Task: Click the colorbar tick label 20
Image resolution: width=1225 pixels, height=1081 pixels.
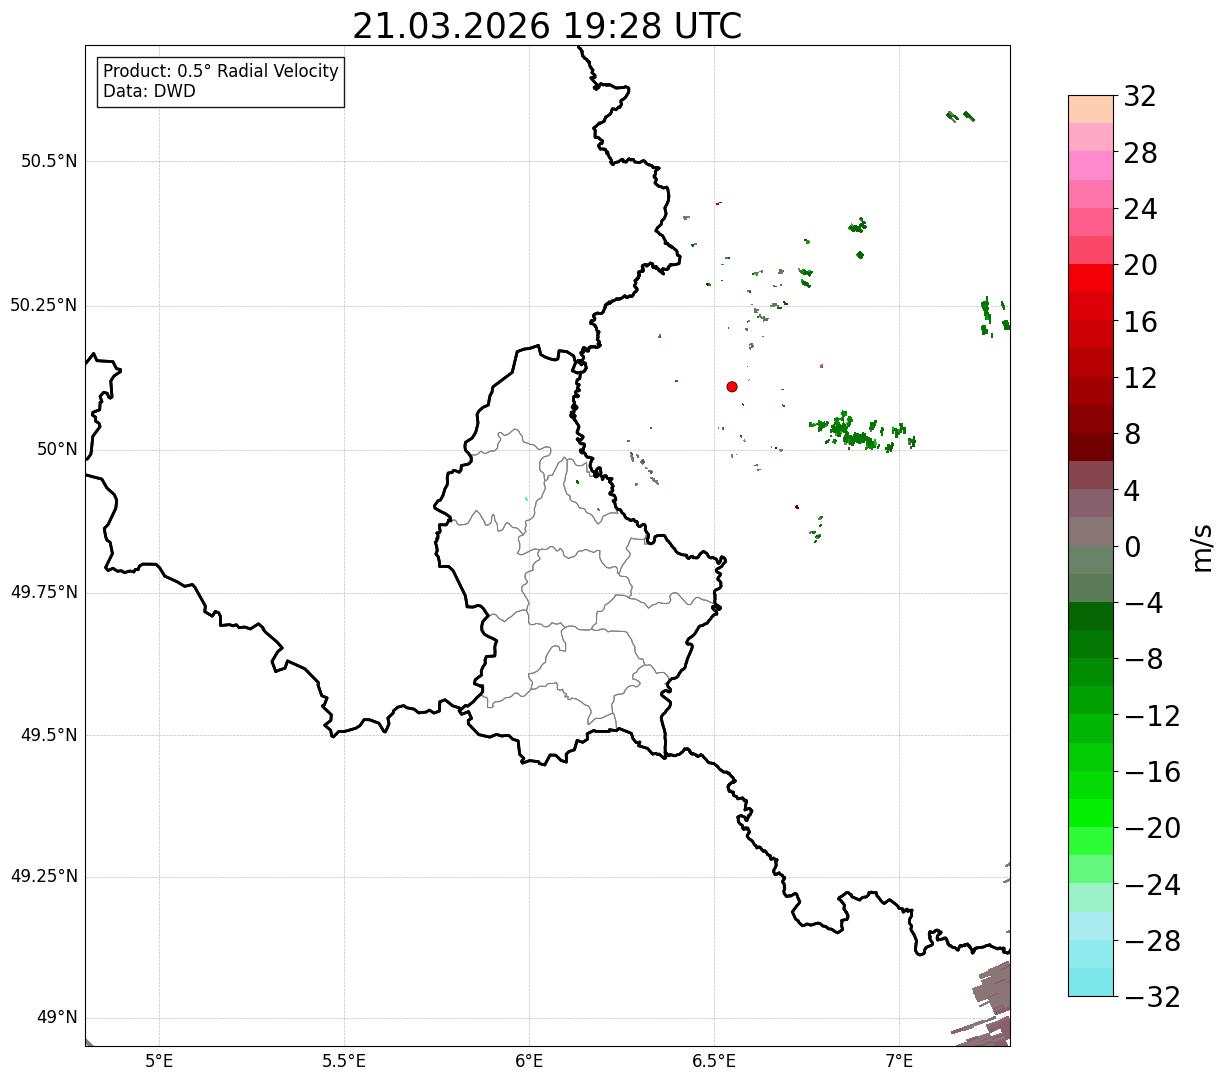Action: tap(1140, 266)
